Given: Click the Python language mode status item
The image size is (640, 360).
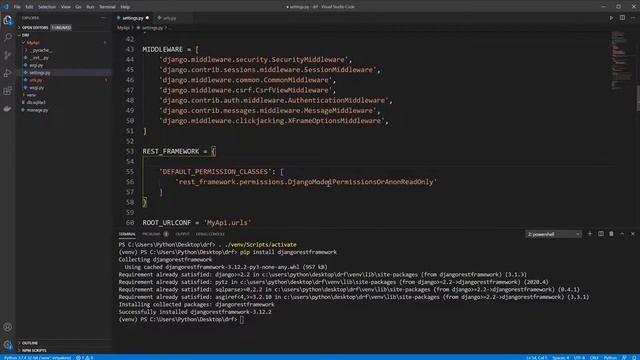Looking at the screenshot, I should (x=610, y=358).
